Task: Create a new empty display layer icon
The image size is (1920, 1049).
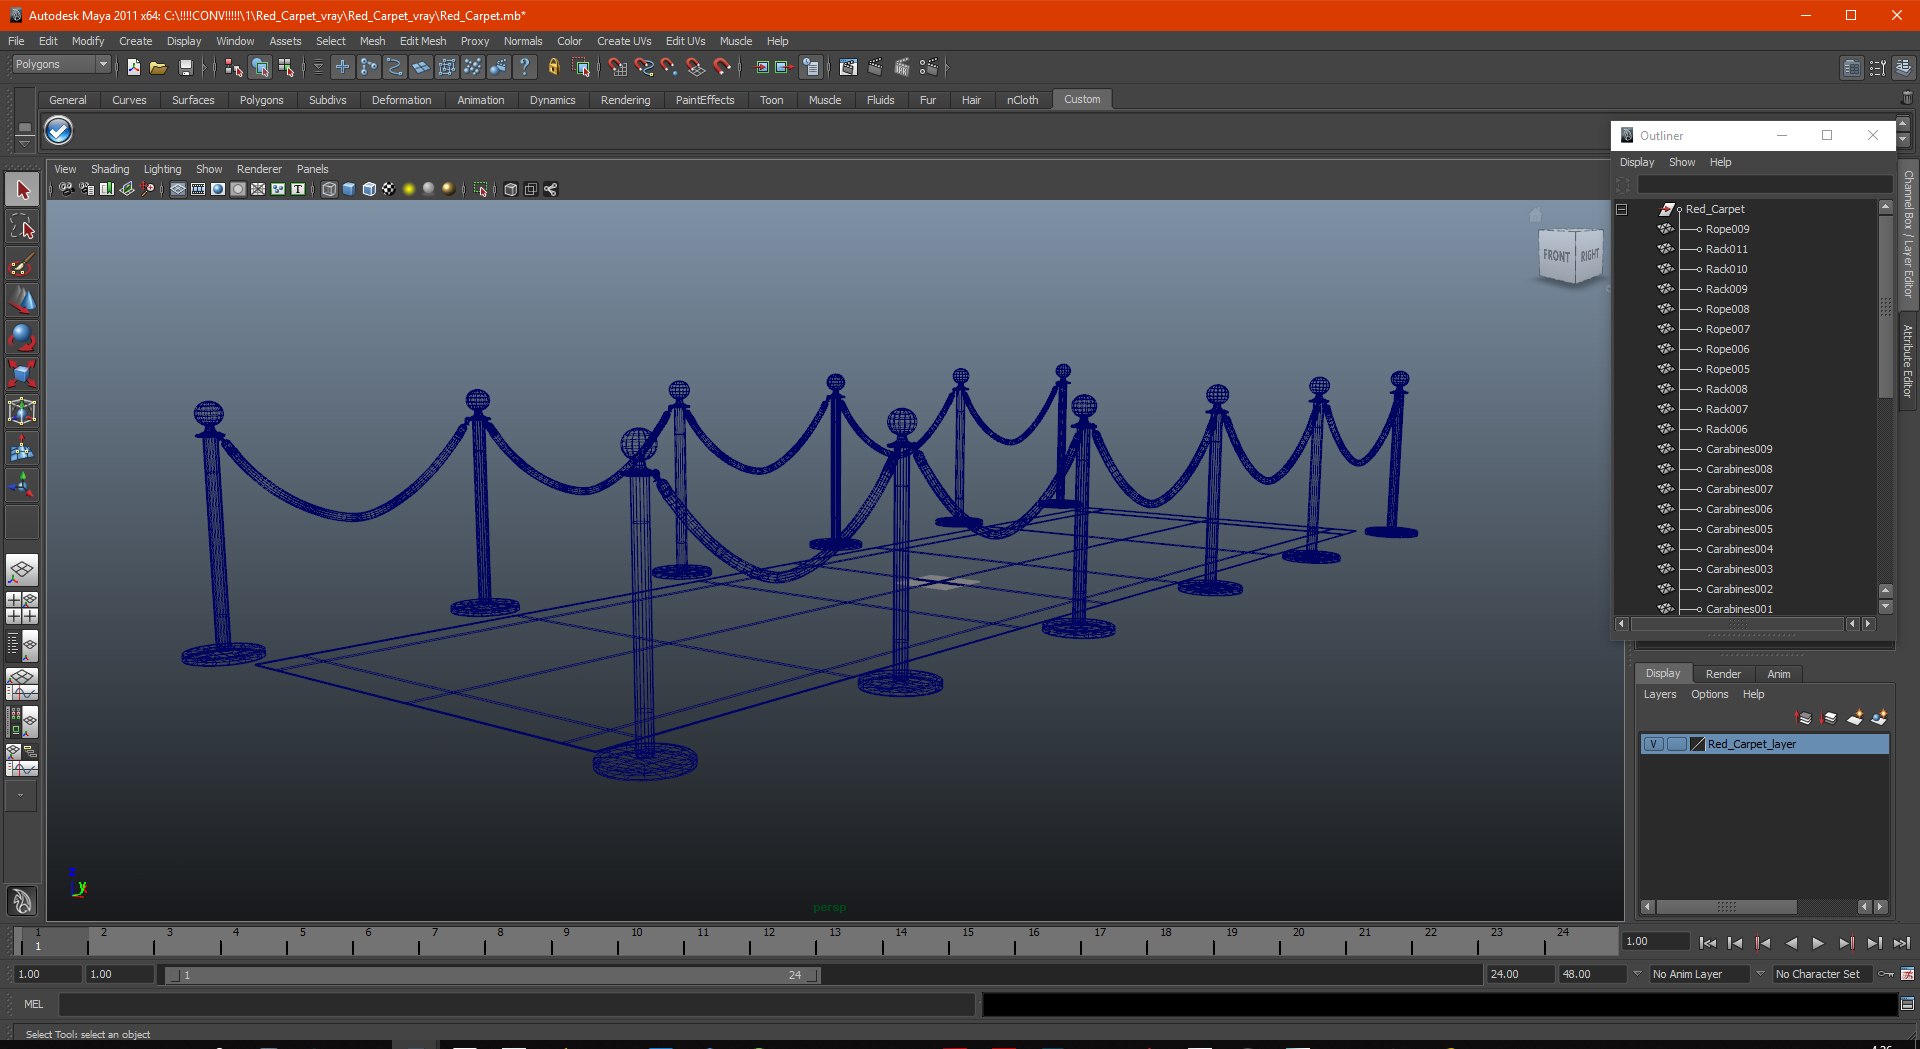Action: (x=1855, y=717)
